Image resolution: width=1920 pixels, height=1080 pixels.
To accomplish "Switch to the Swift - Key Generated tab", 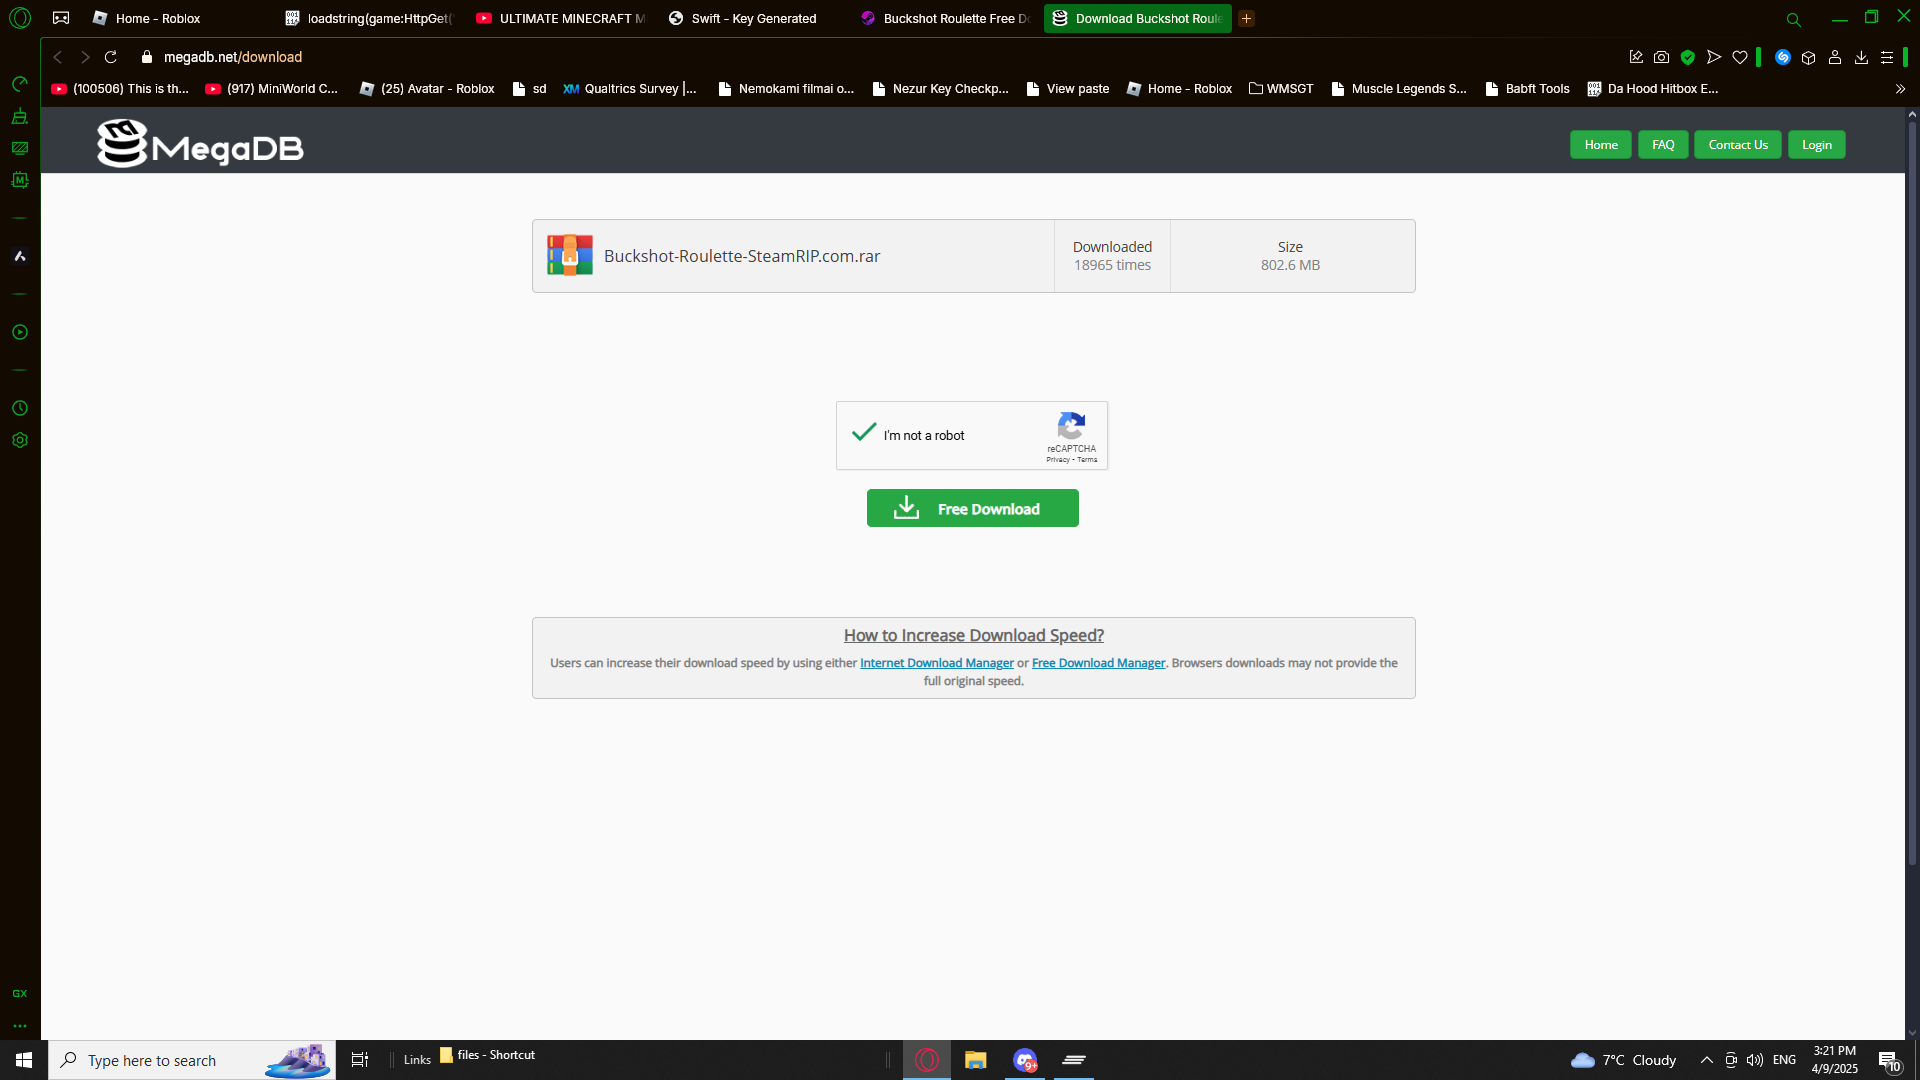I will point(753,18).
